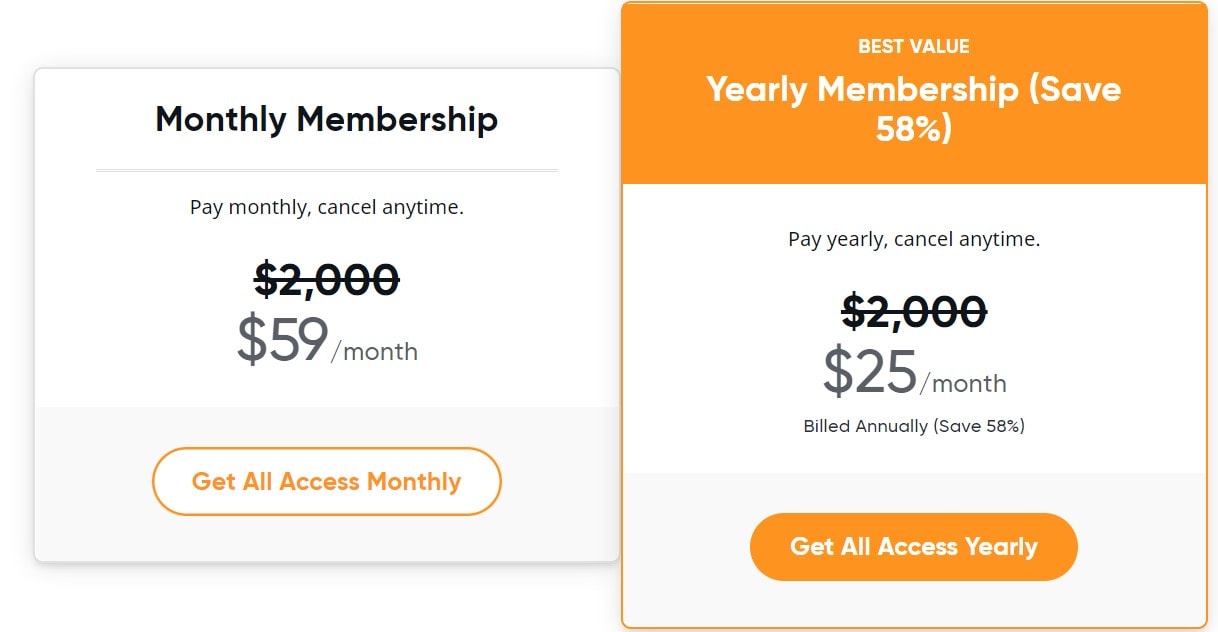Click crossed-out $2,000 in the monthly card
Viewport: 1218px width, 632px height.
[x=326, y=280]
